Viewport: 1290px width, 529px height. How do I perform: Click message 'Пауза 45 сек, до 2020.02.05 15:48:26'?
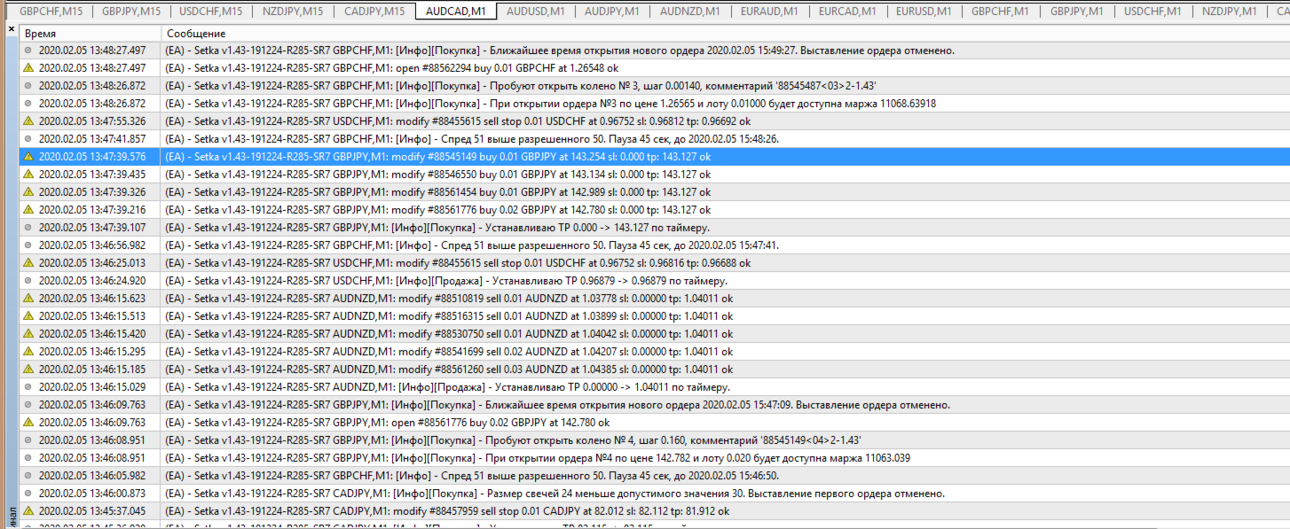(472, 139)
